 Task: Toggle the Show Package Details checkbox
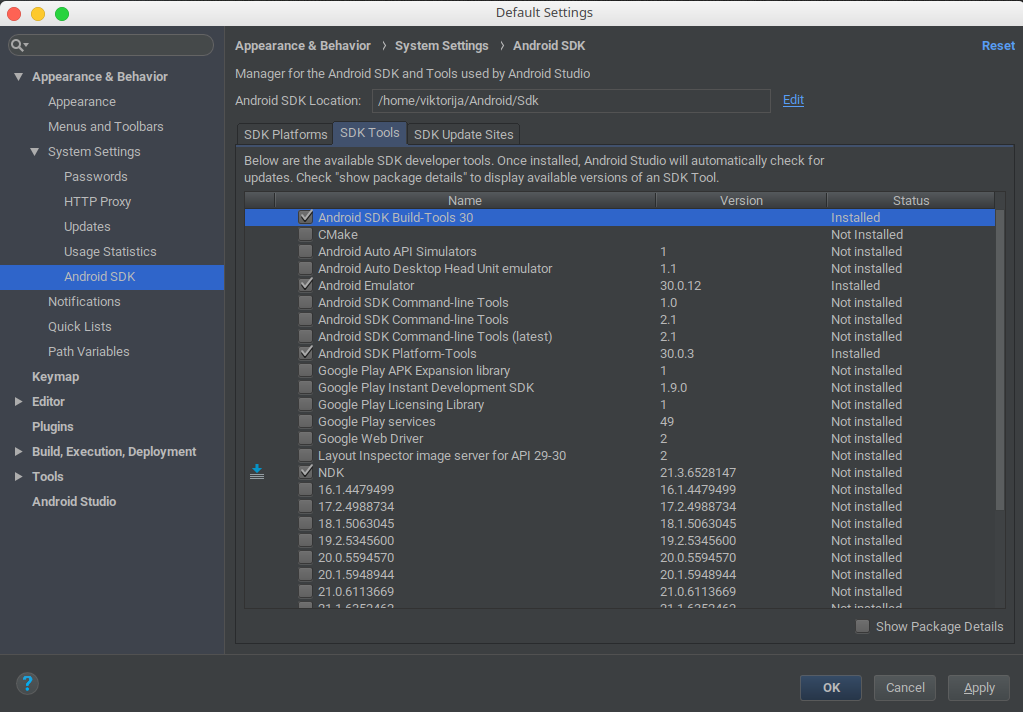coord(862,627)
